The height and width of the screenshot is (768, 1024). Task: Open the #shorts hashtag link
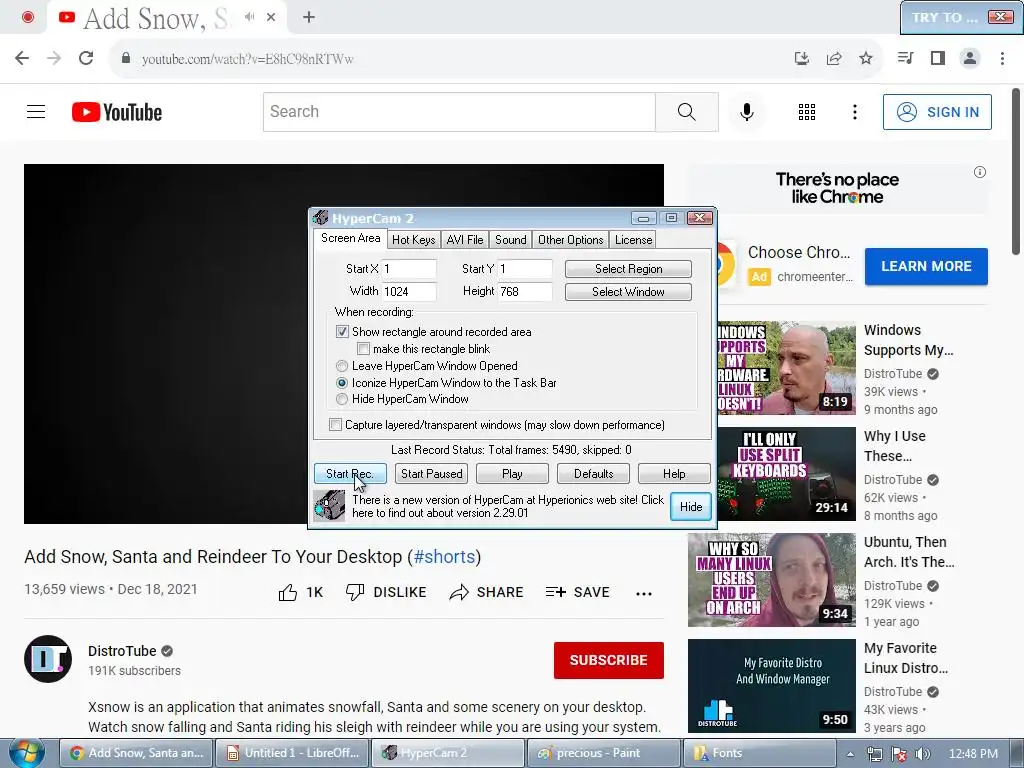tap(444, 556)
